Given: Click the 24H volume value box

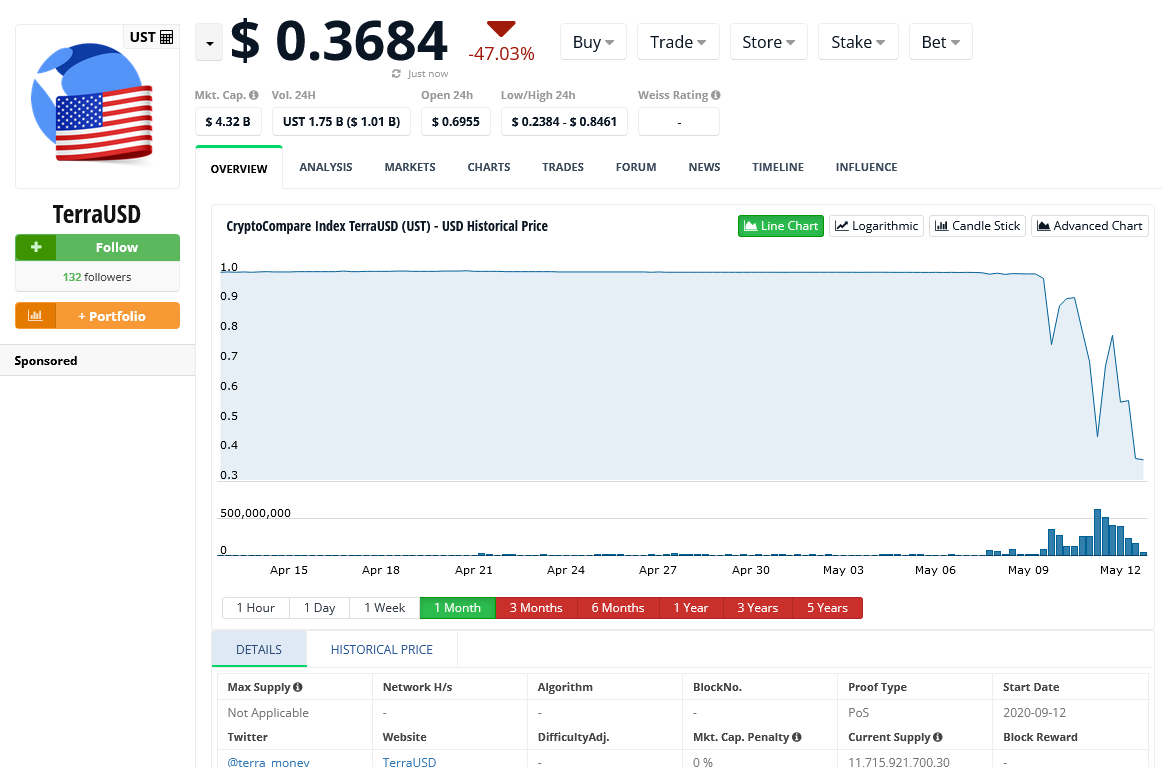Looking at the screenshot, I should 341,122.
